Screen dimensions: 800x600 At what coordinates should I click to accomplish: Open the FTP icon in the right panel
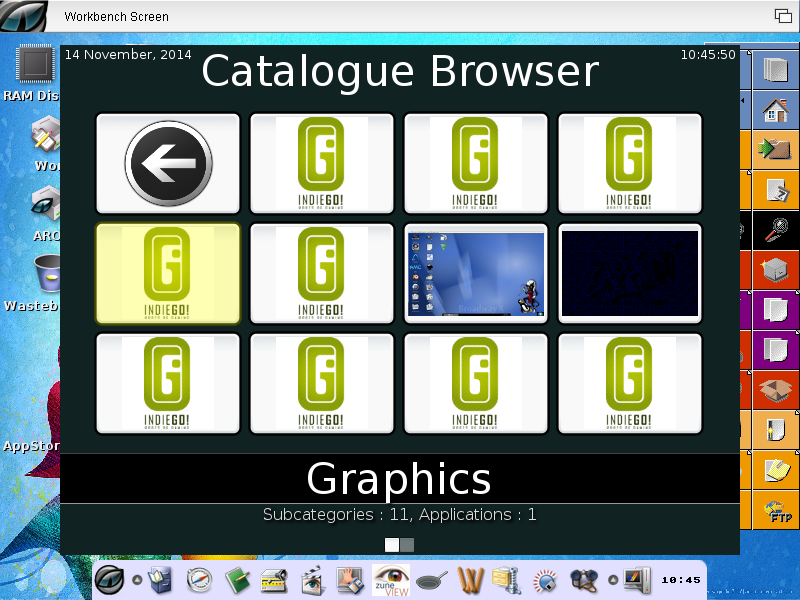pyautogui.click(x=778, y=511)
